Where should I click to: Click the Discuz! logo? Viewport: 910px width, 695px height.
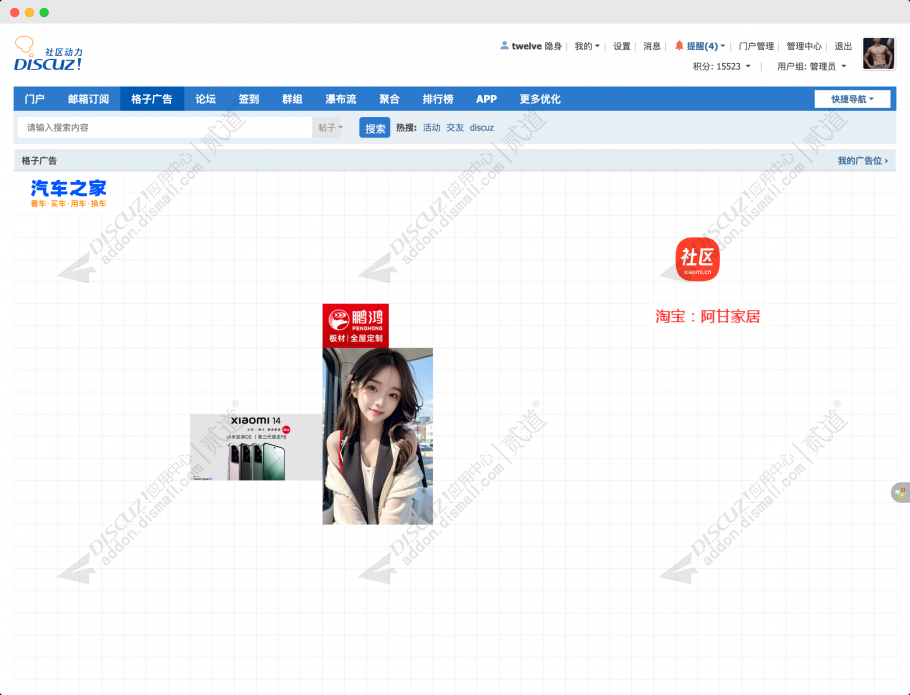point(48,54)
